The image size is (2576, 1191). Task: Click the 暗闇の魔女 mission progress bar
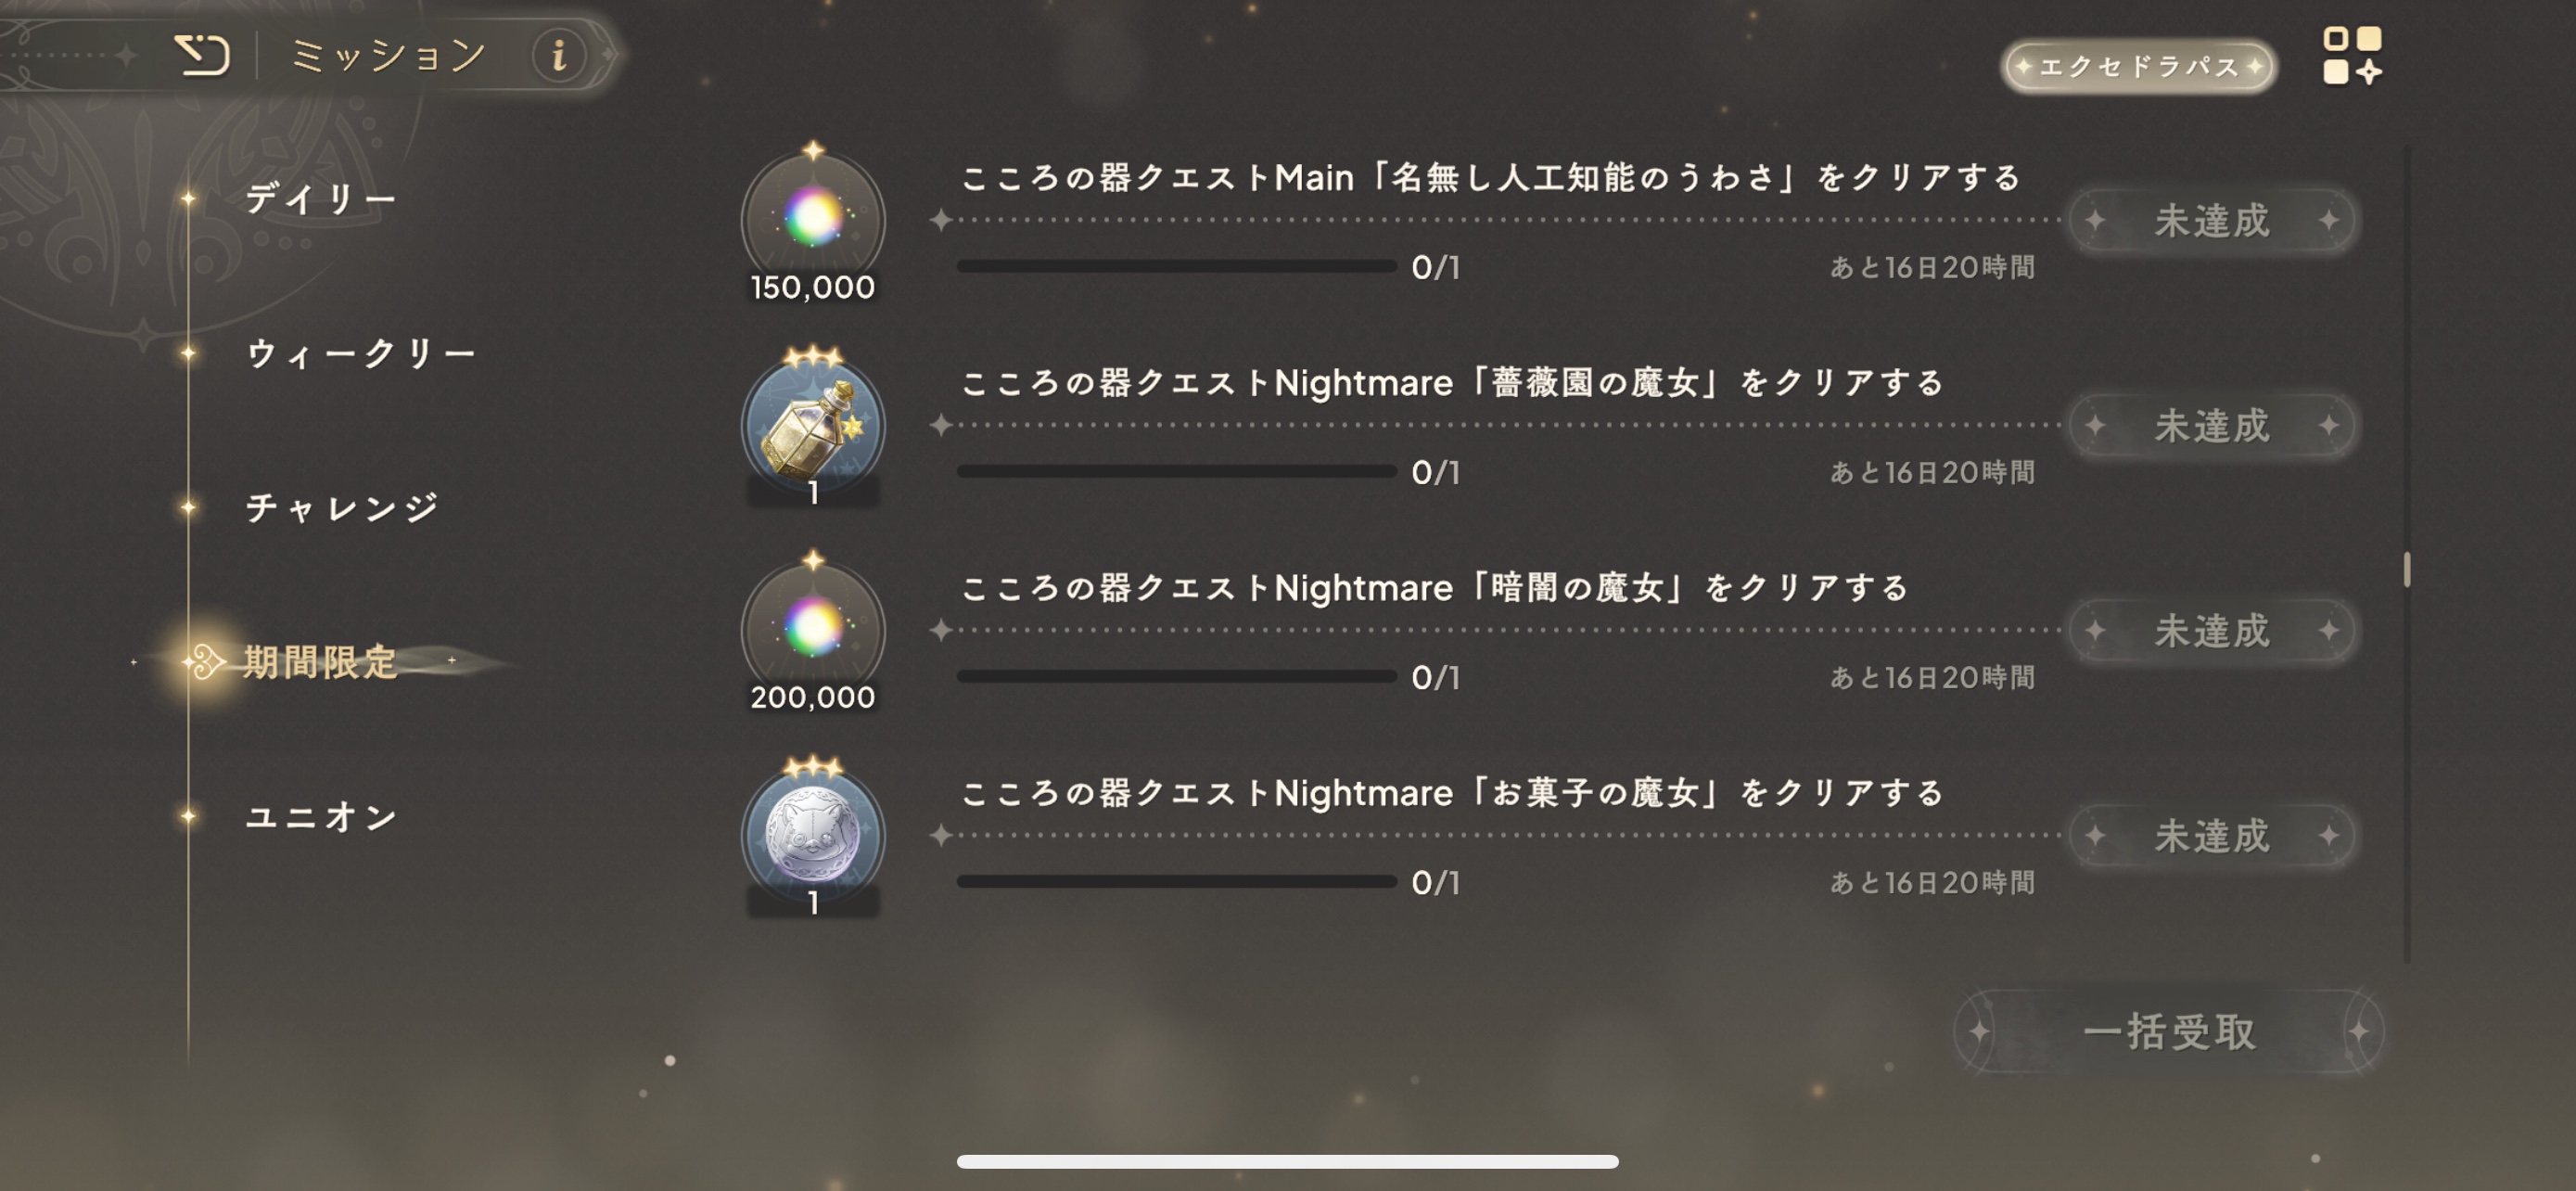[1176, 676]
